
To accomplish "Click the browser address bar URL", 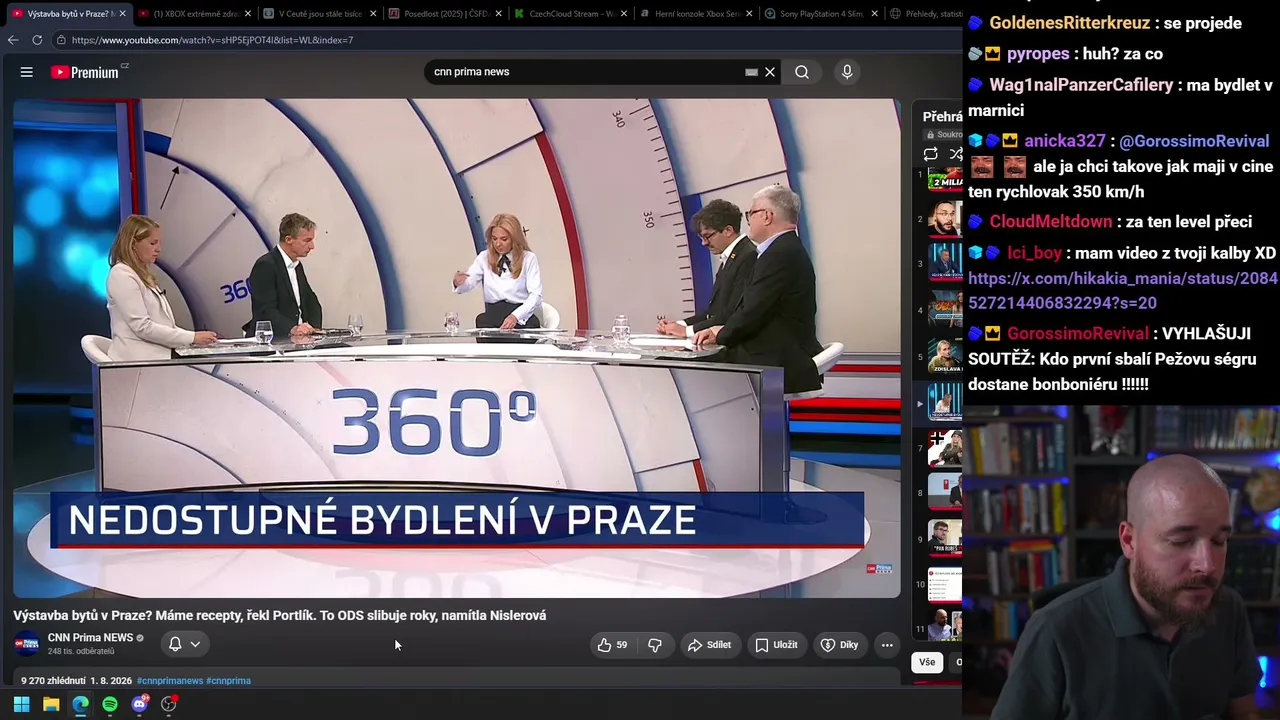I will (x=212, y=40).
